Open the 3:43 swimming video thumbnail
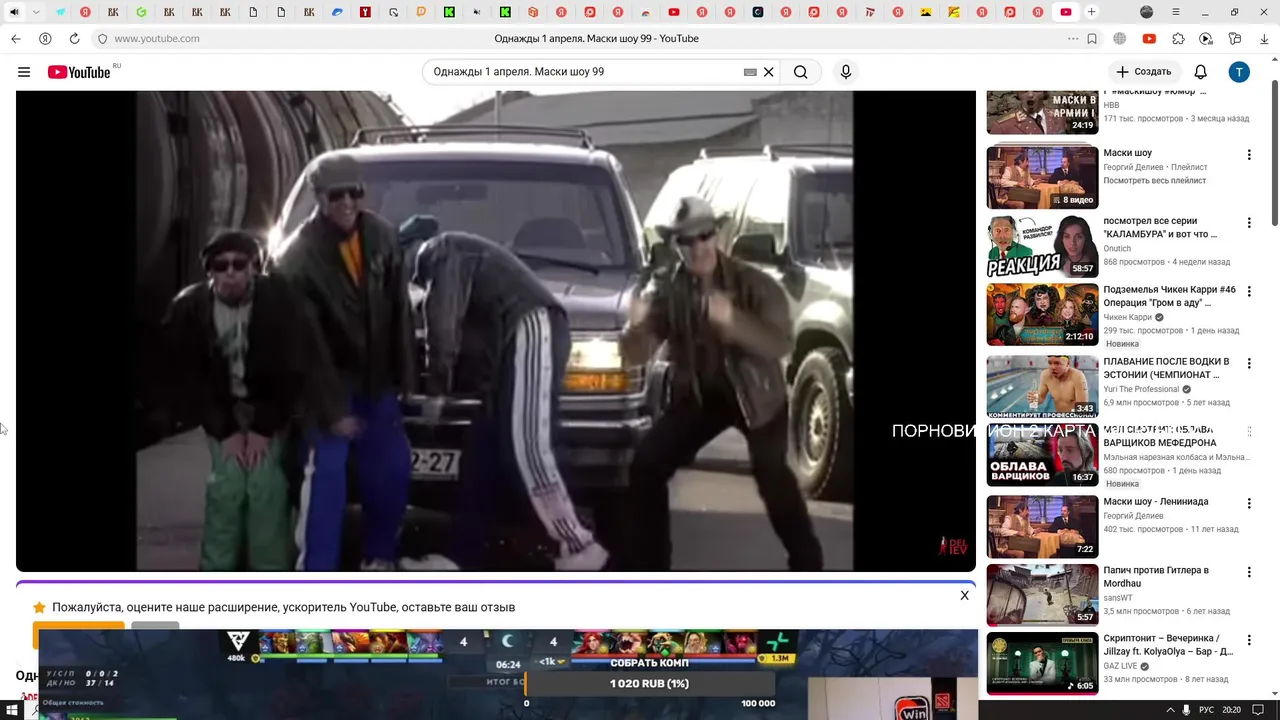Viewport: 1280px width, 720px height. pyautogui.click(x=1042, y=386)
